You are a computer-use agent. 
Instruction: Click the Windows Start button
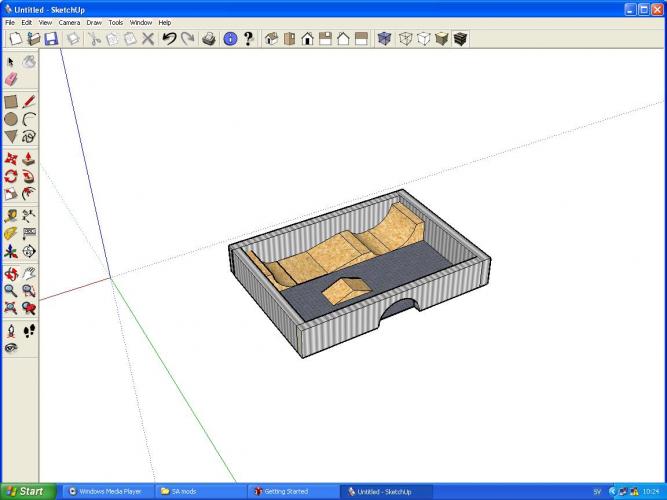click(x=25, y=491)
